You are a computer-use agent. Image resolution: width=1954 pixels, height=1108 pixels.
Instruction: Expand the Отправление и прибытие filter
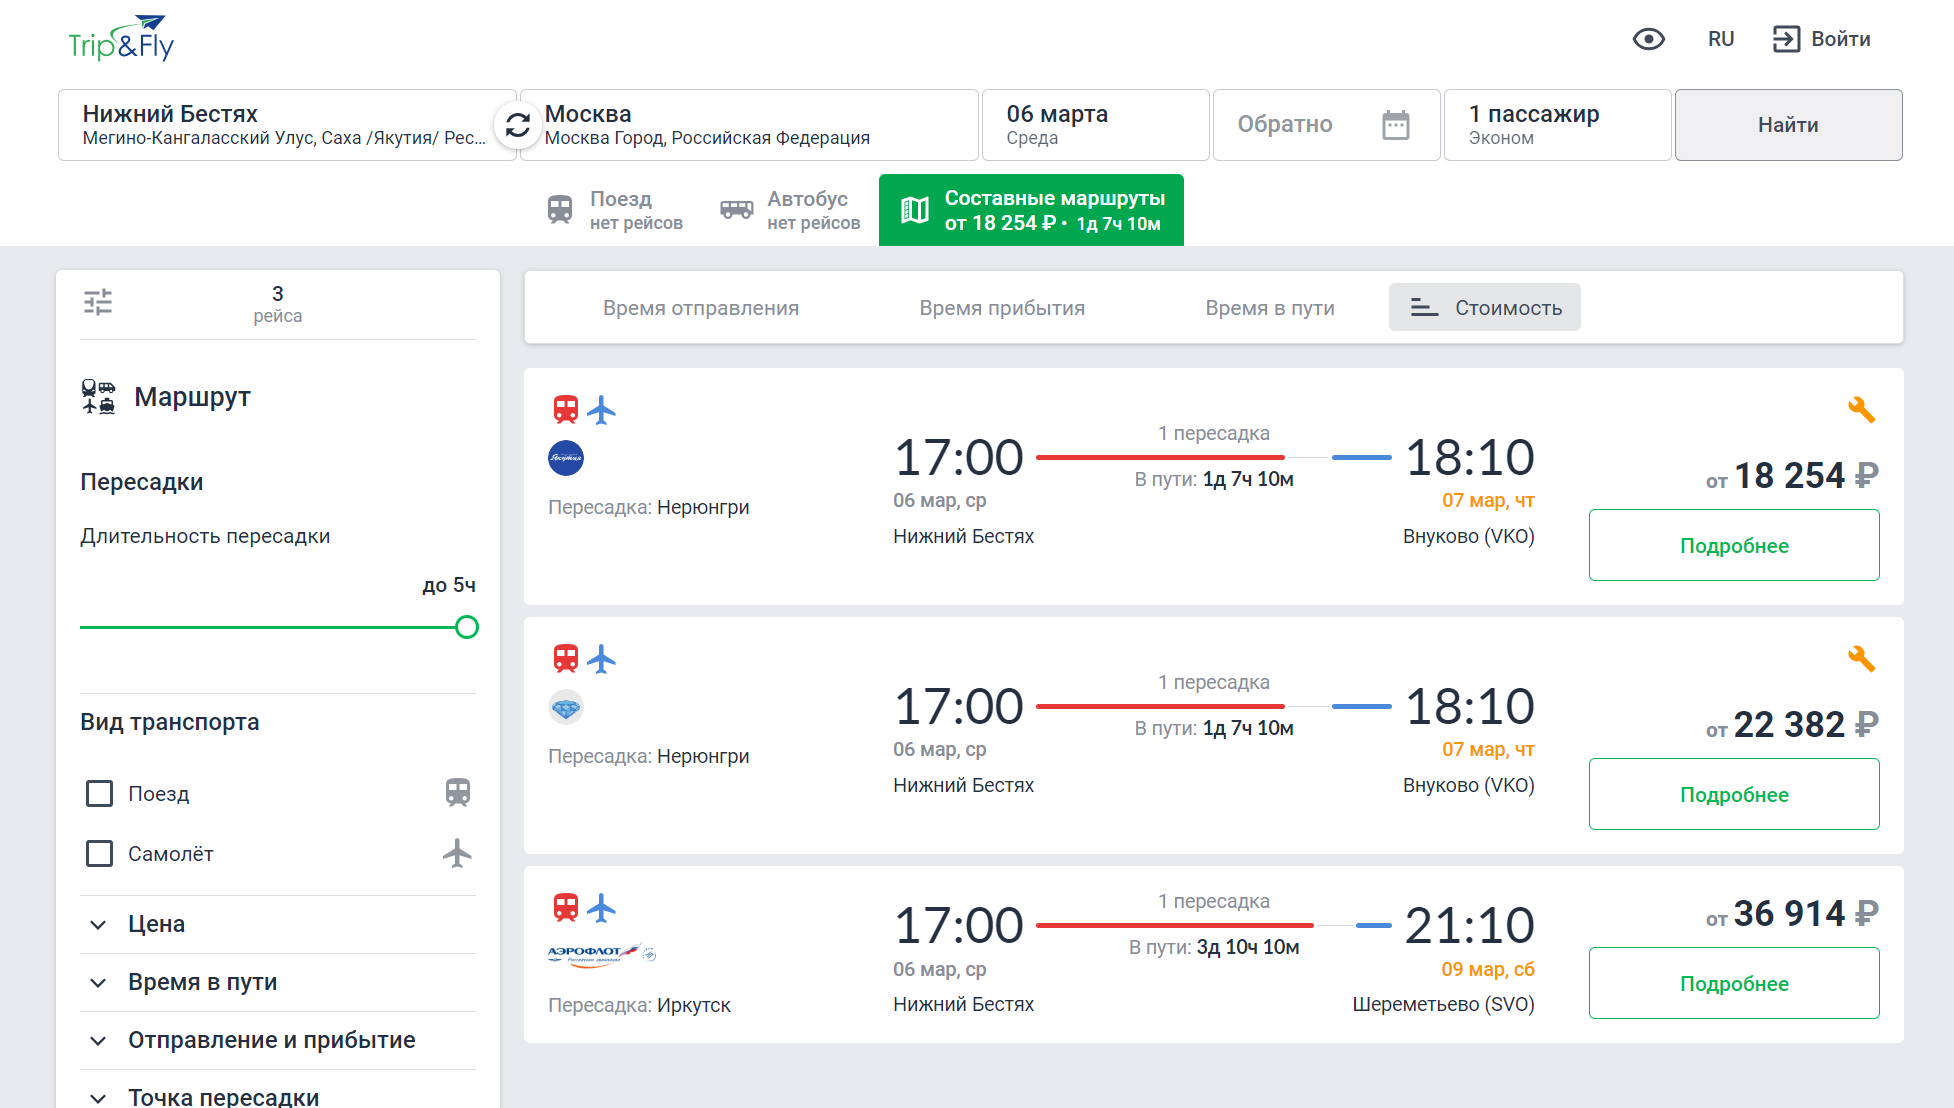pos(278,1040)
